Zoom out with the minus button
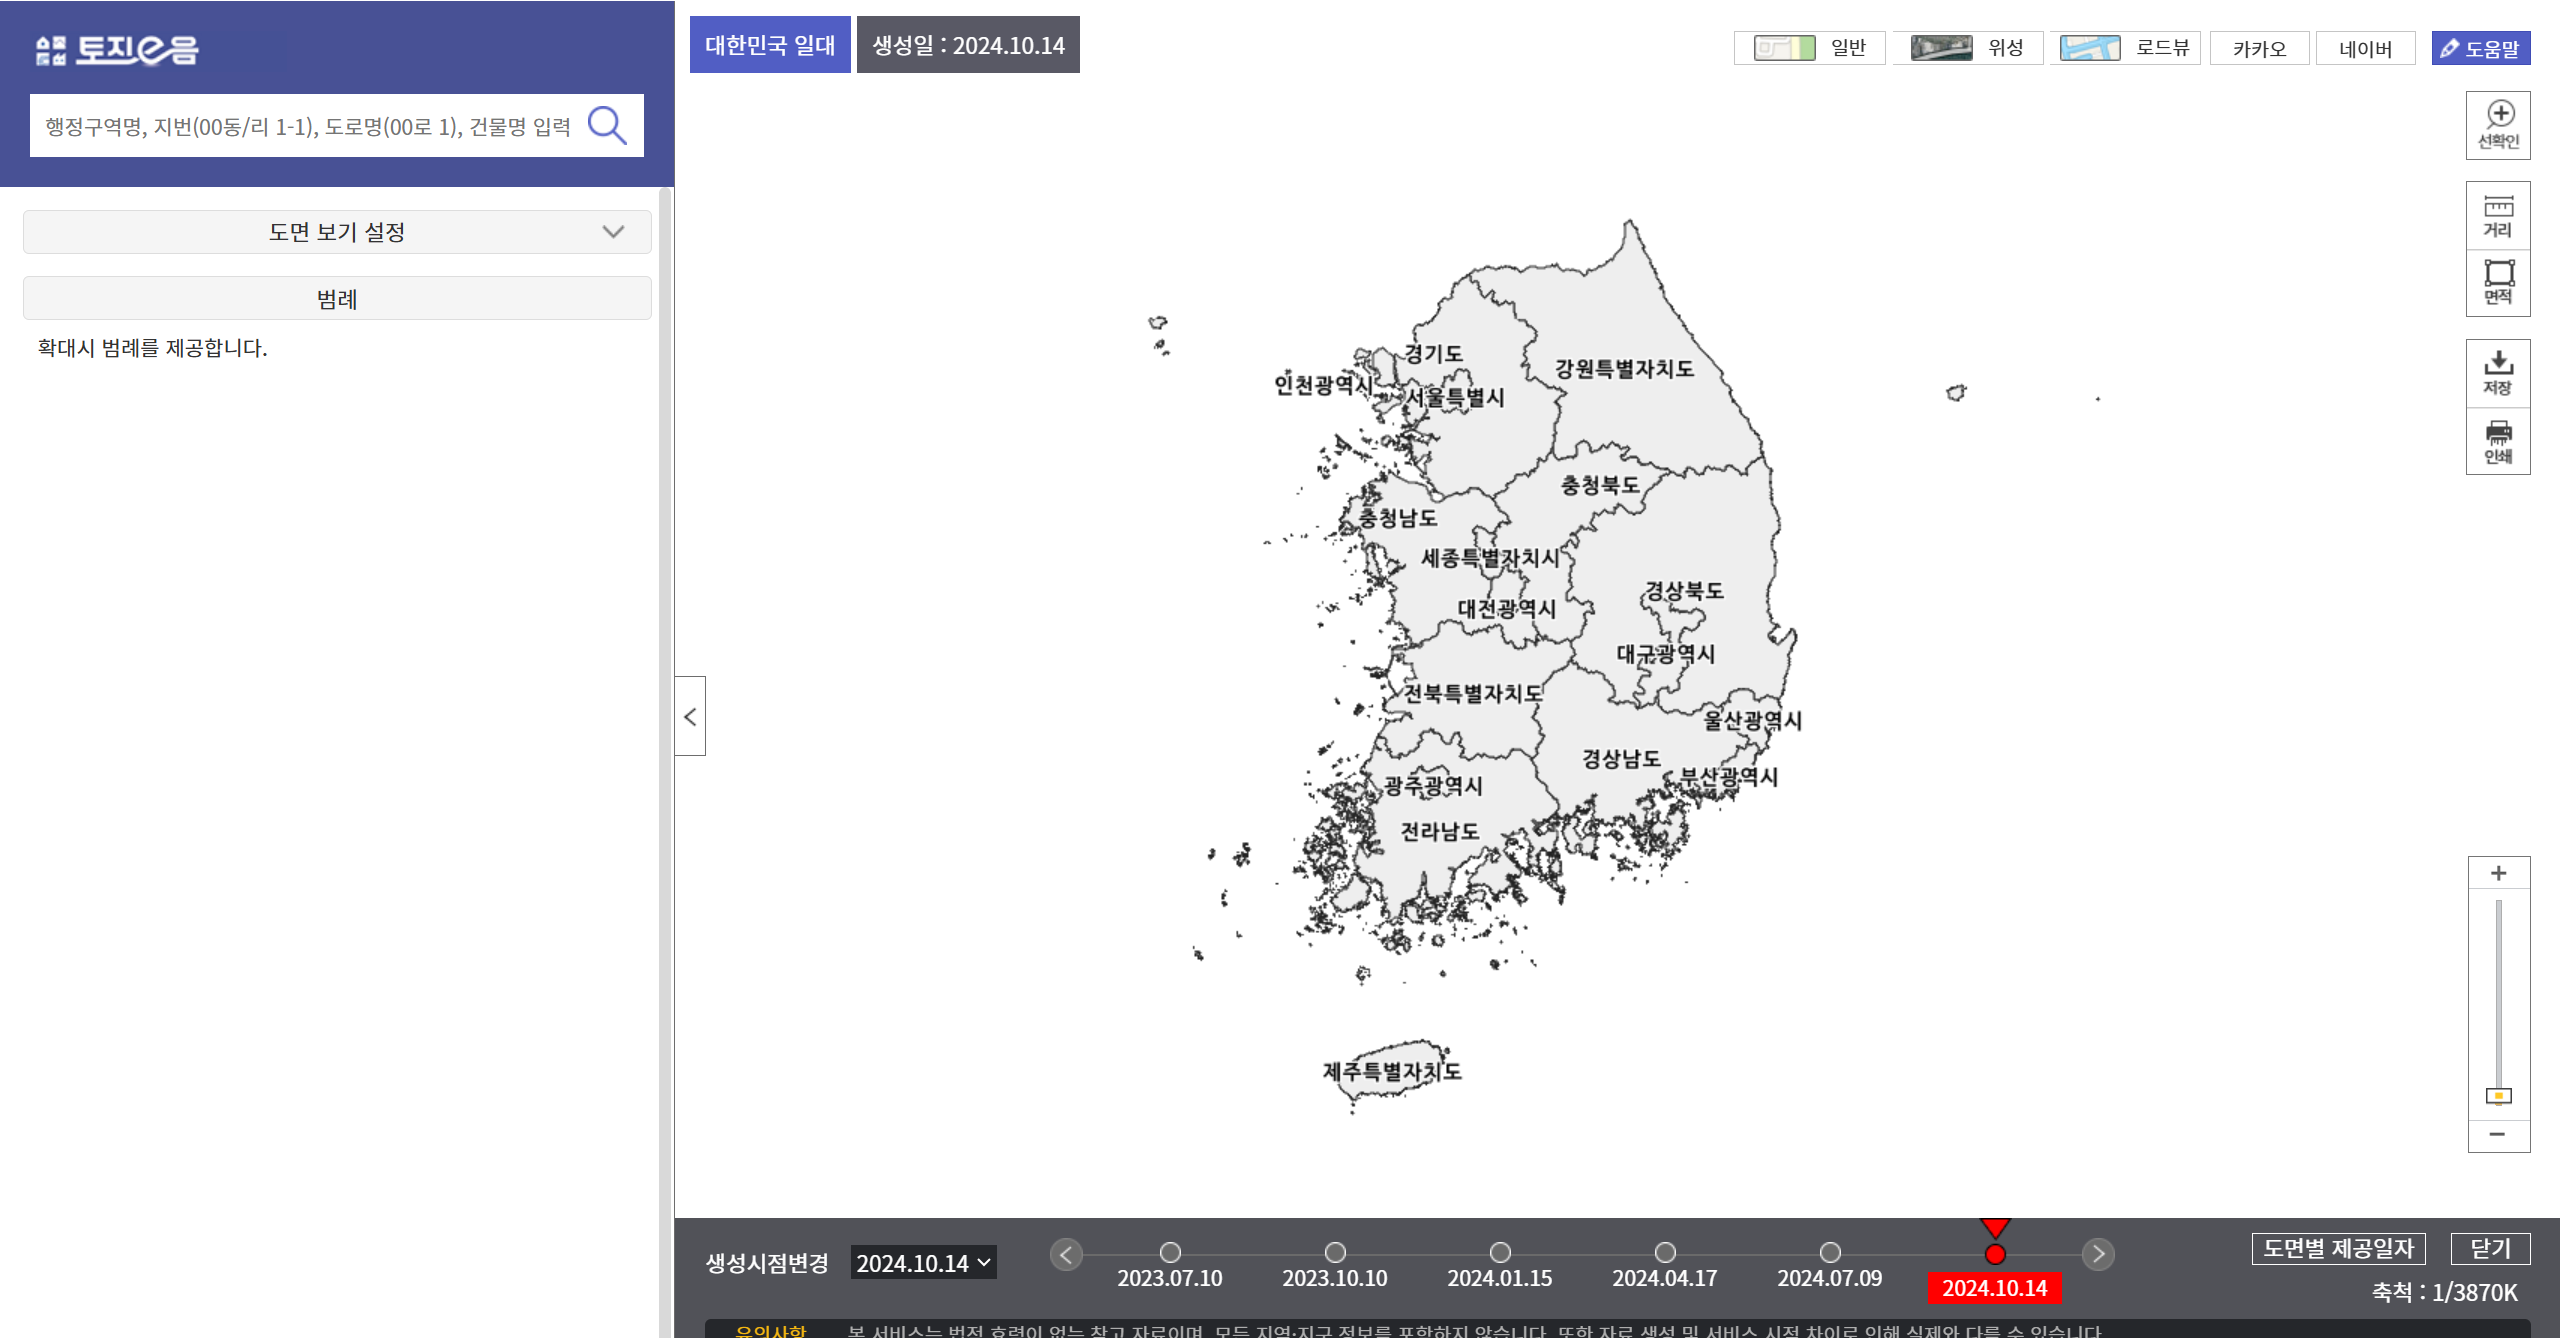Viewport: 2560px width, 1338px height. pos(2497,1134)
